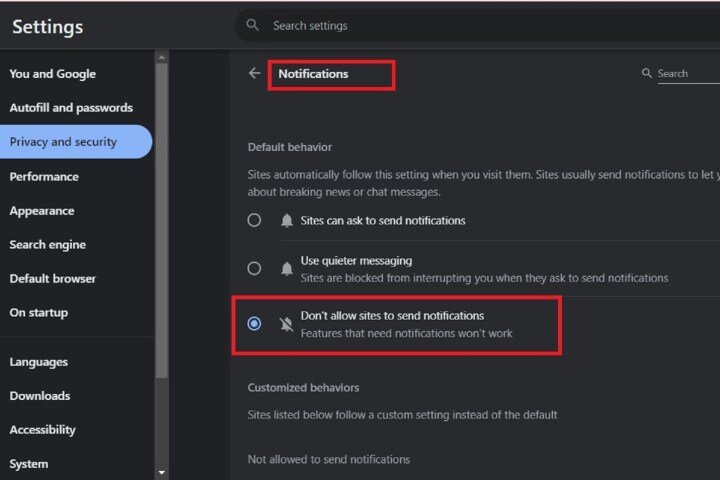Focus the Notifications page Search field
Image resolution: width=720 pixels, height=480 pixels.
click(686, 73)
